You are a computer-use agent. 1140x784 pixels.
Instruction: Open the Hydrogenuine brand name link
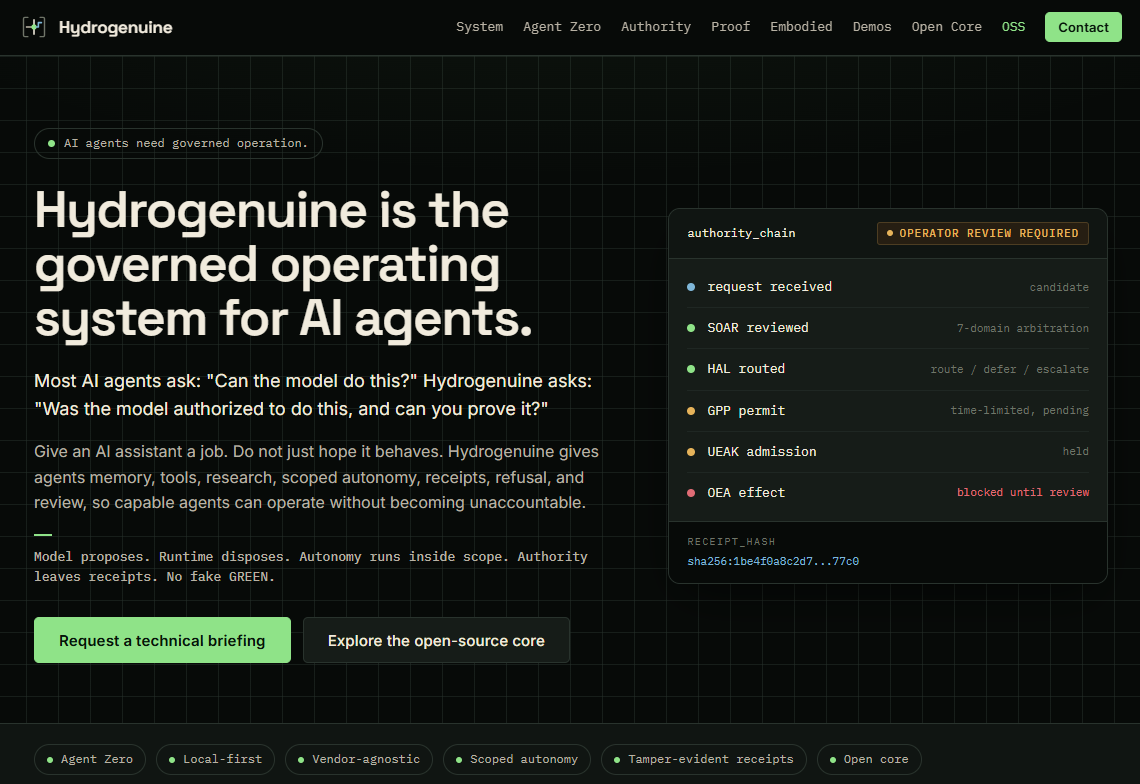pyautogui.click(x=116, y=28)
